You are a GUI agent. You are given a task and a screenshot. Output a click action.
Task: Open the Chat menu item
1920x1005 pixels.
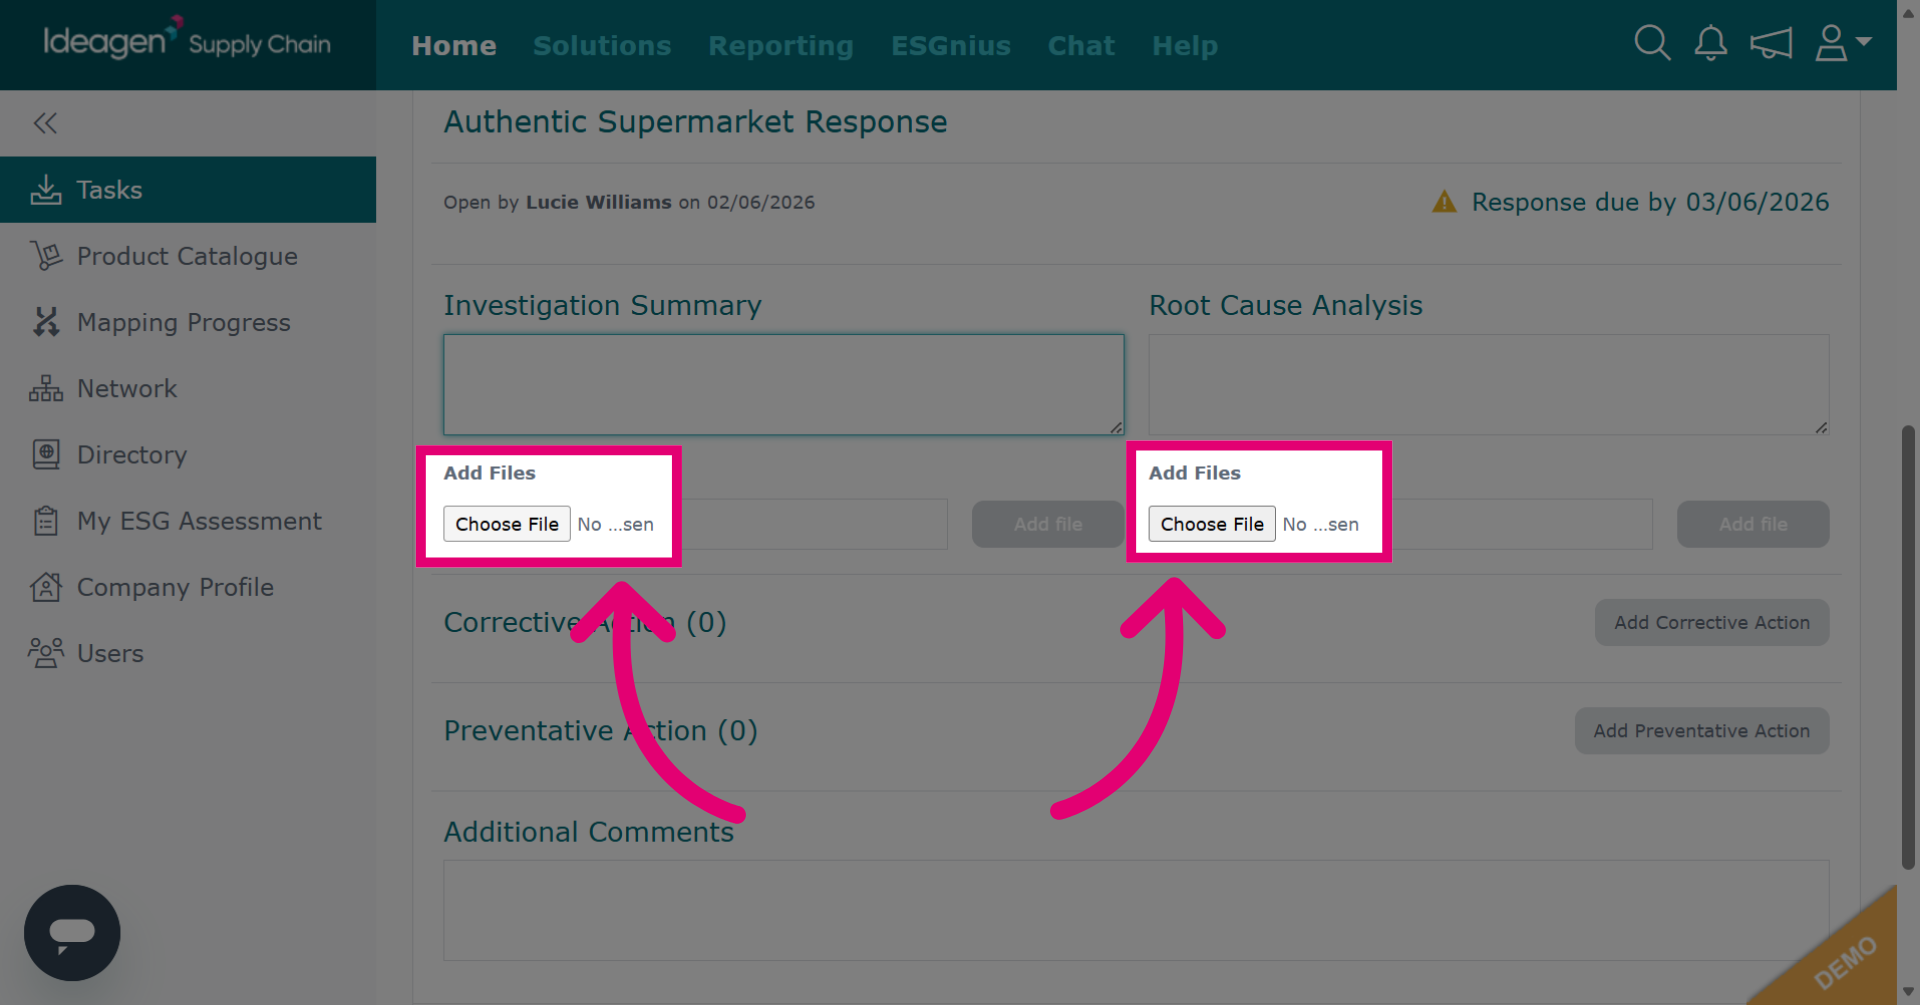pos(1081,46)
